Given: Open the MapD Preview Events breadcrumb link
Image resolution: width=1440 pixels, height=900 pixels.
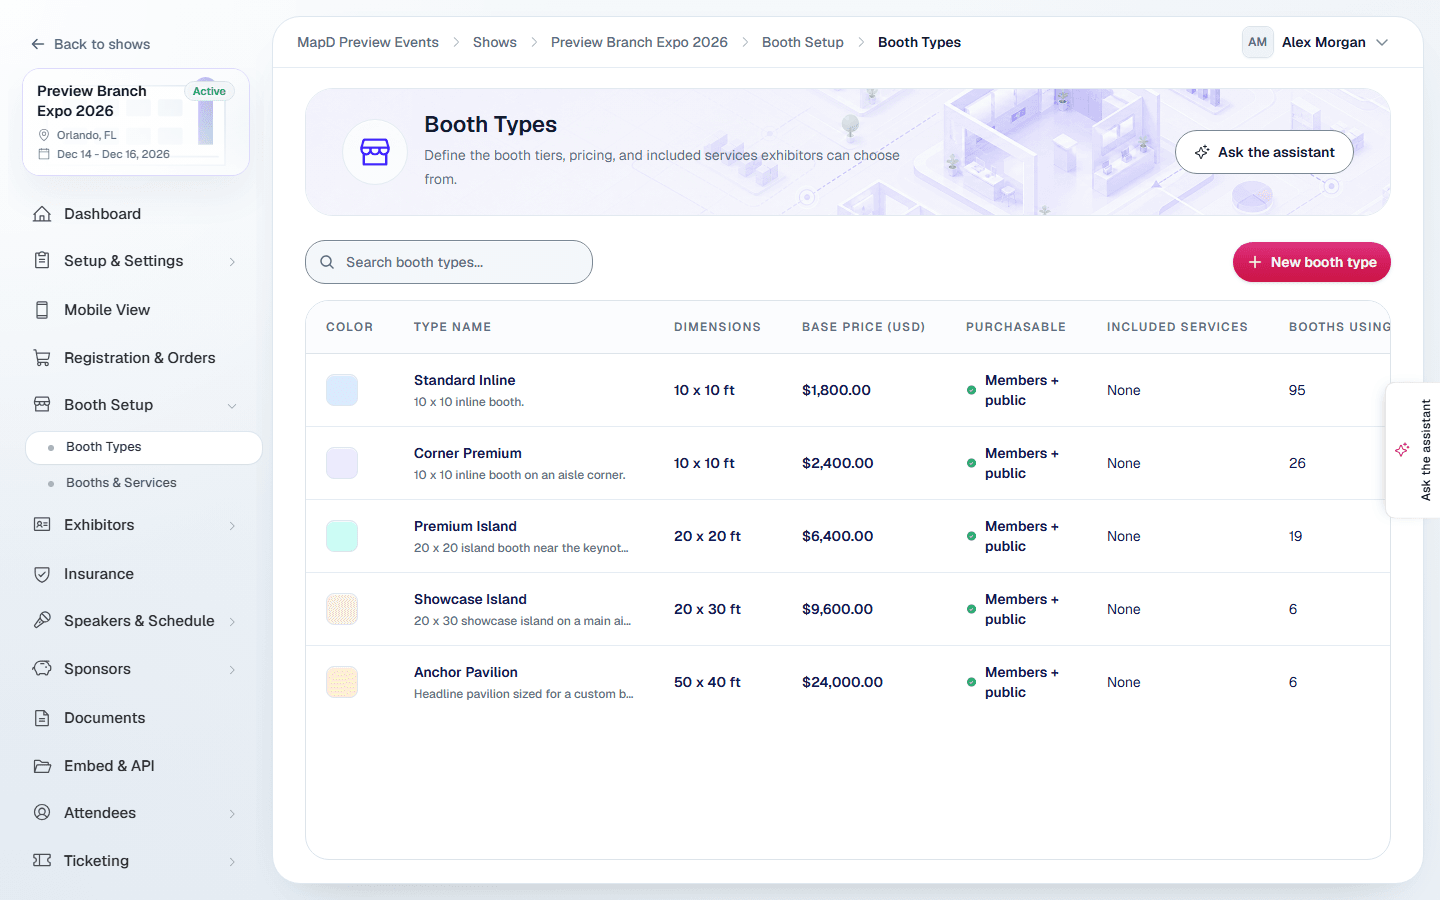Looking at the screenshot, I should coord(368,42).
